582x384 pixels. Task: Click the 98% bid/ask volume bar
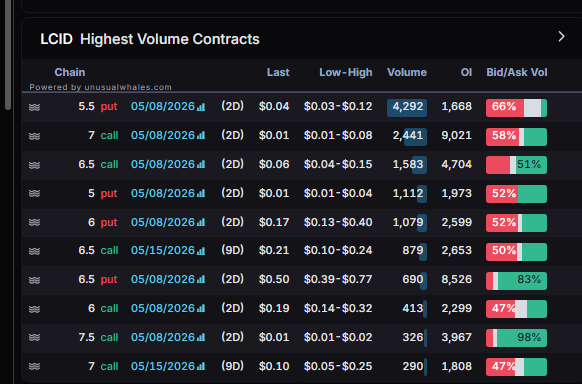coord(516,339)
